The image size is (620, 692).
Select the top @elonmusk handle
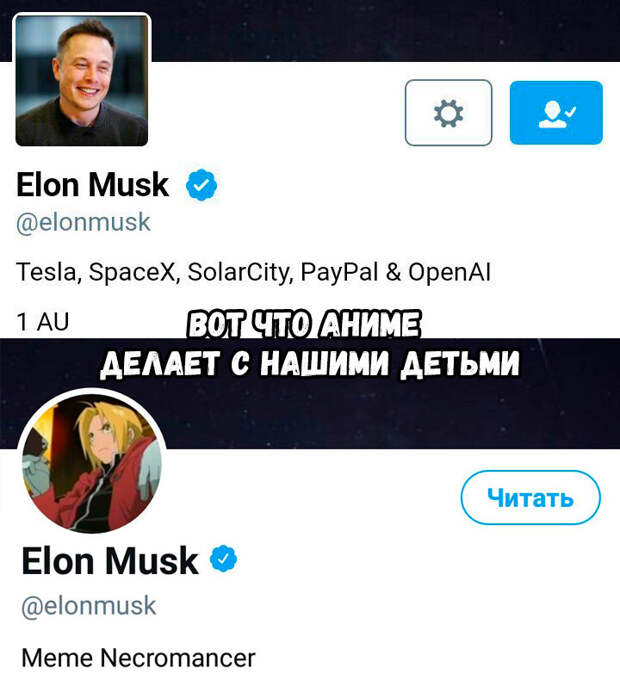pos(83,222)
